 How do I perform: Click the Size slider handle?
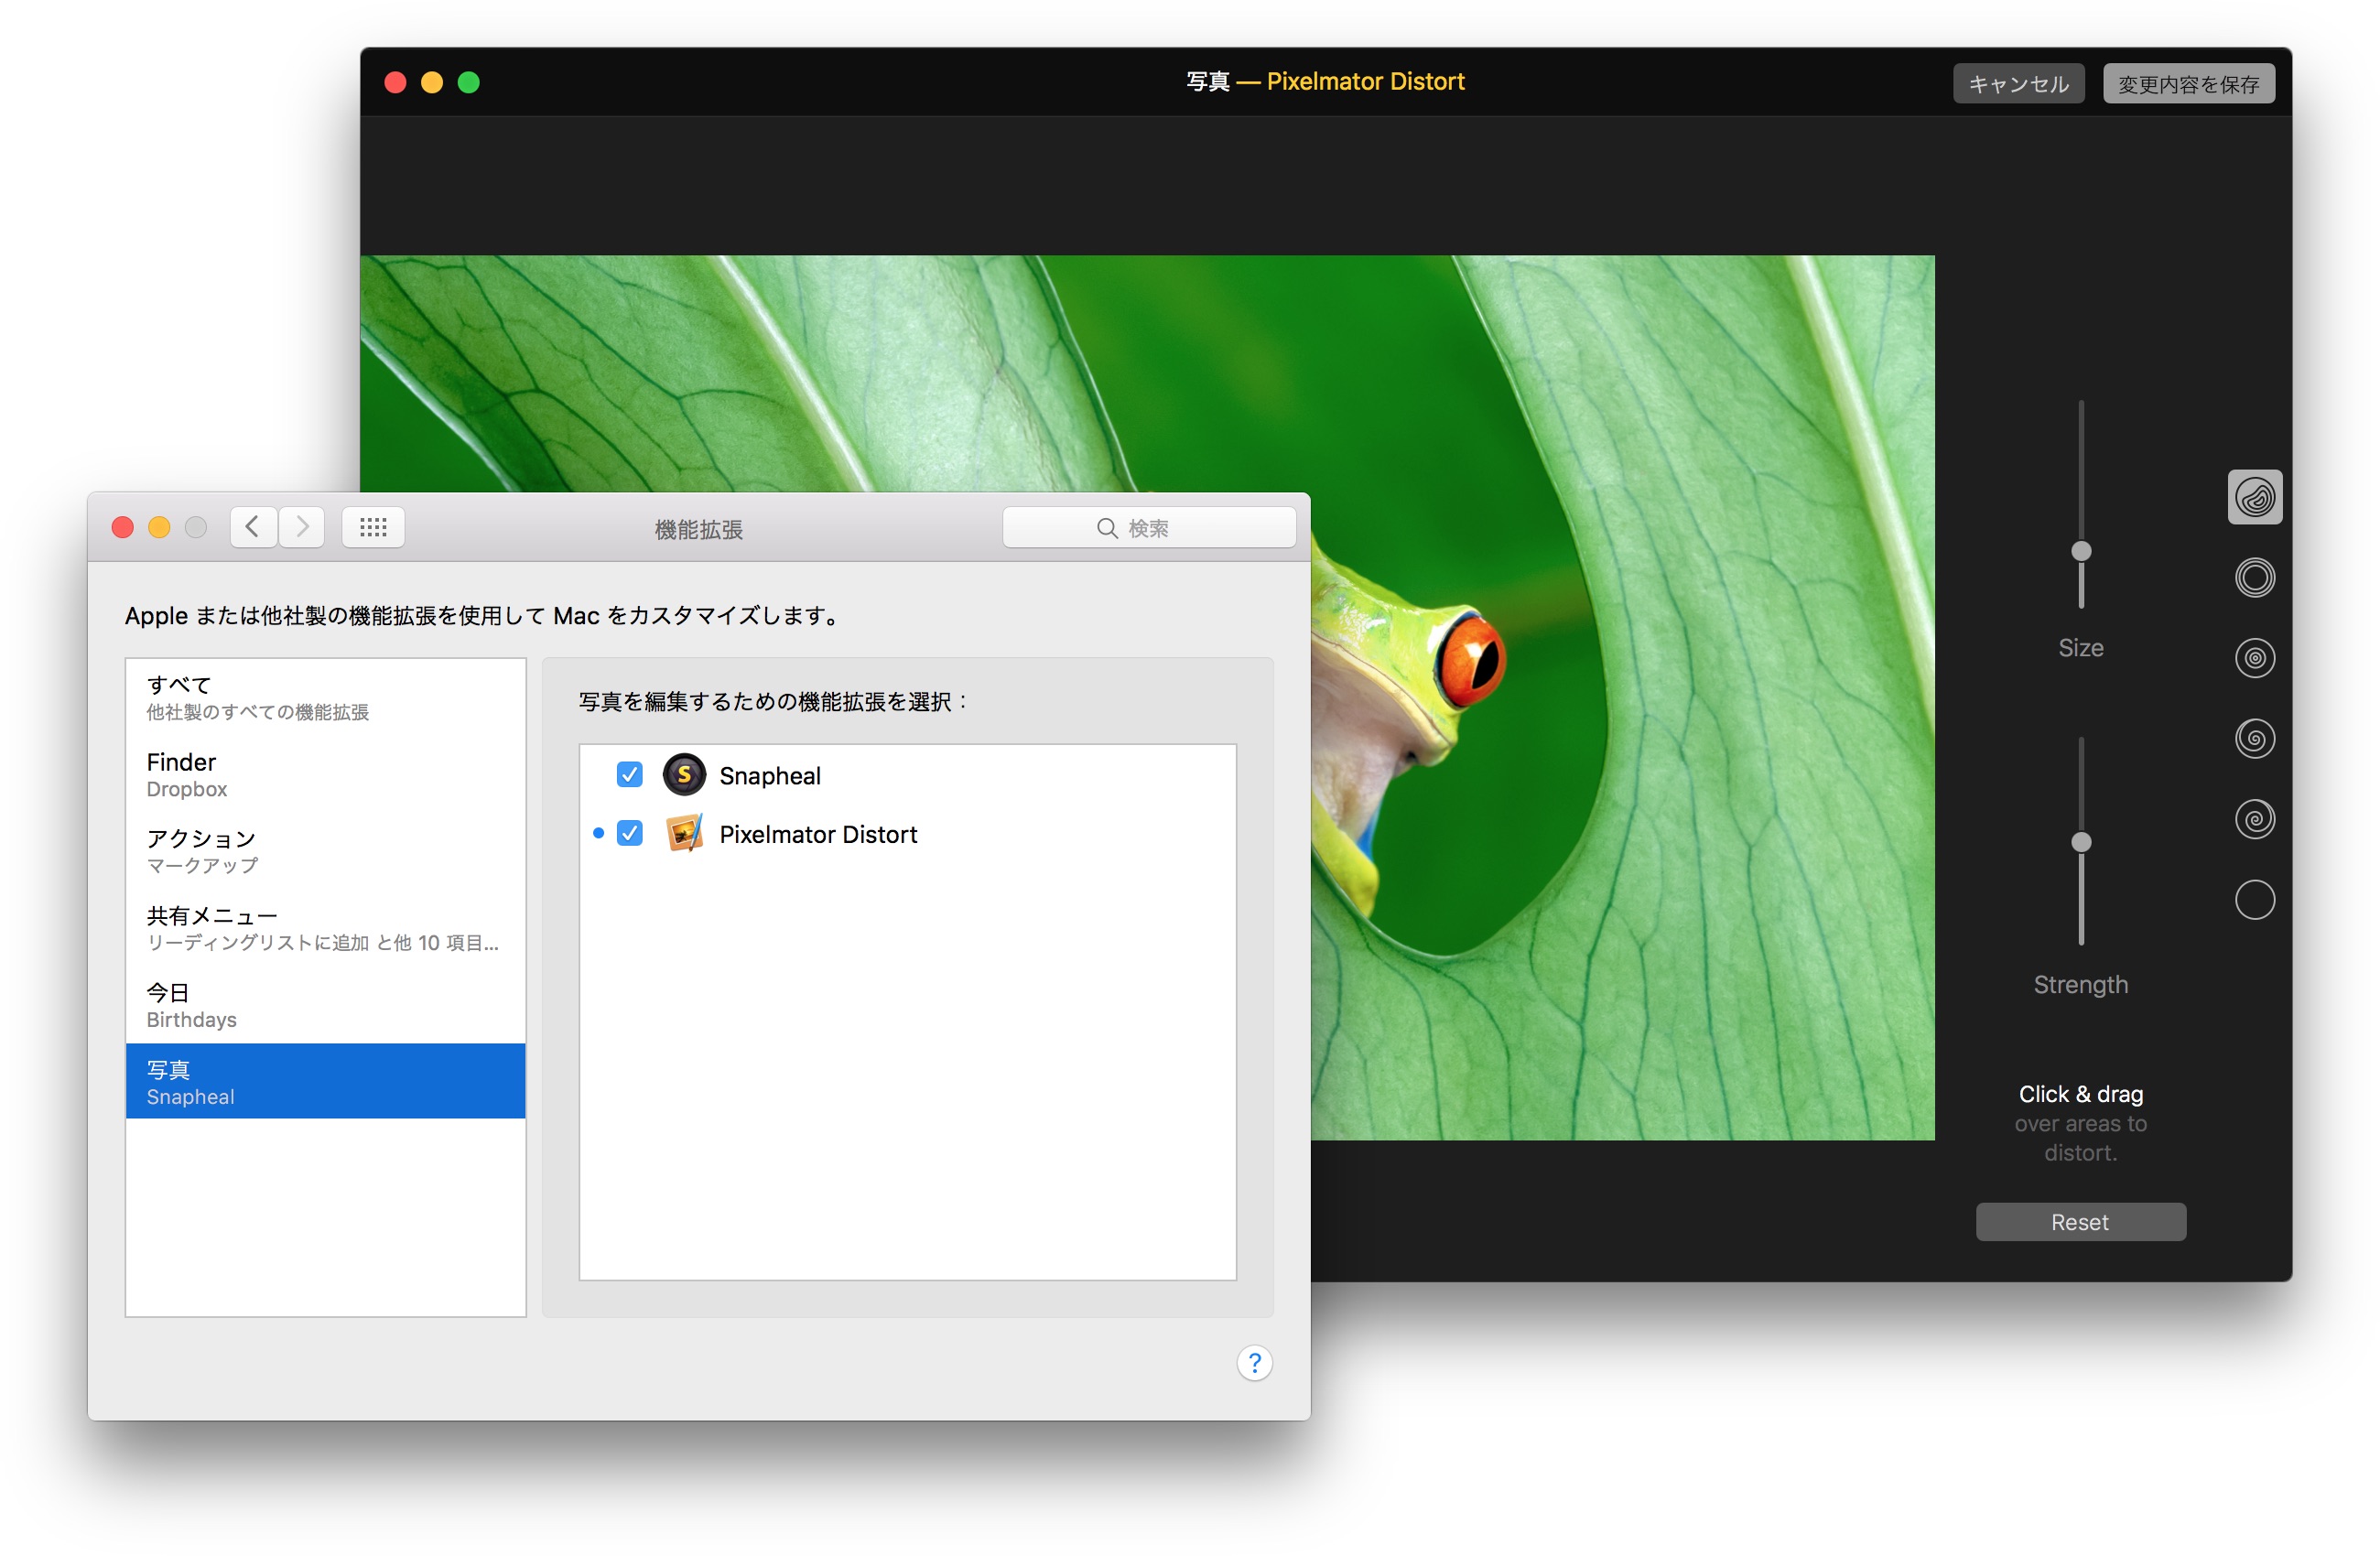pos(2081,551)
